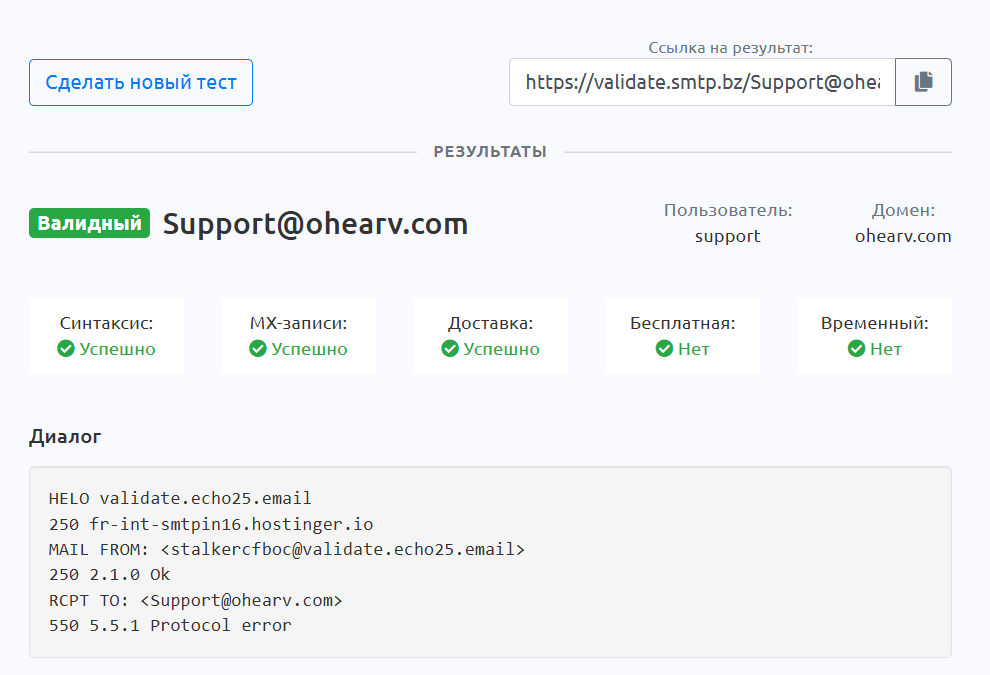Click the MX-записи status card
Screen dimensions: 990x675
298,336
